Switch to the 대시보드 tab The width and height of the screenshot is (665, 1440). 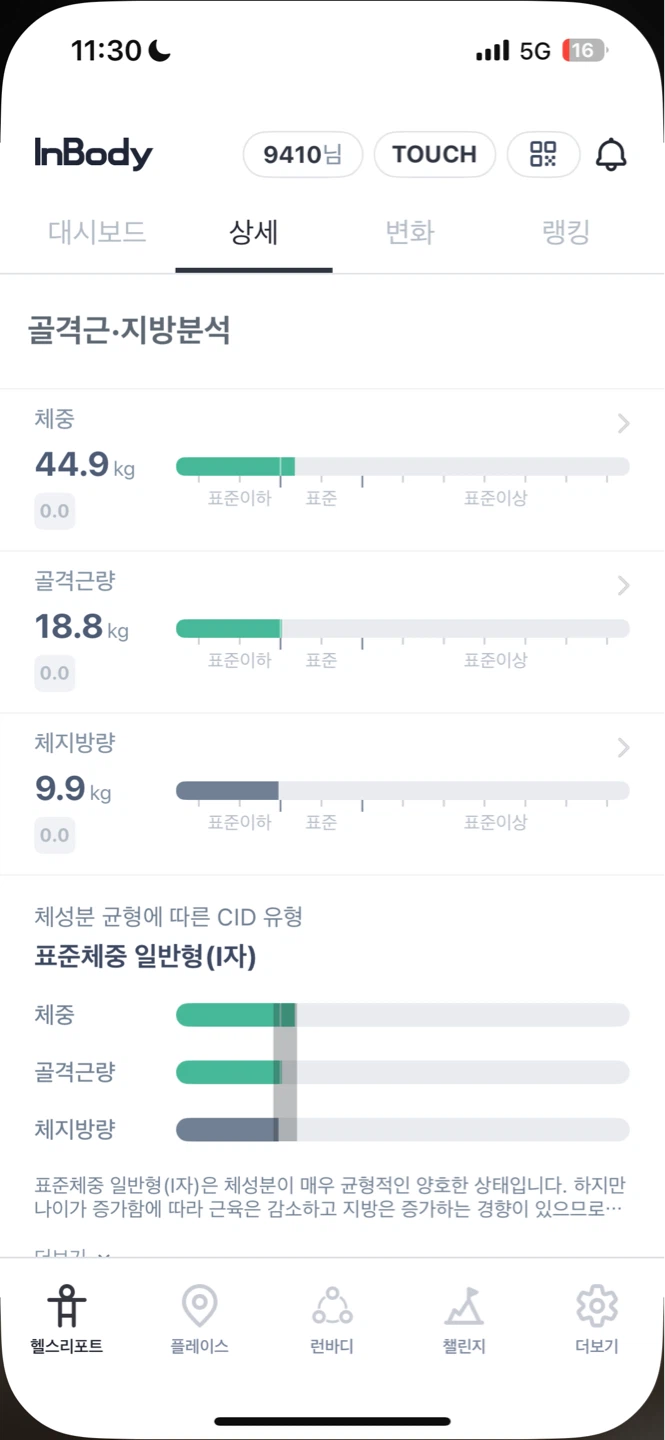(x=97, y=233)
